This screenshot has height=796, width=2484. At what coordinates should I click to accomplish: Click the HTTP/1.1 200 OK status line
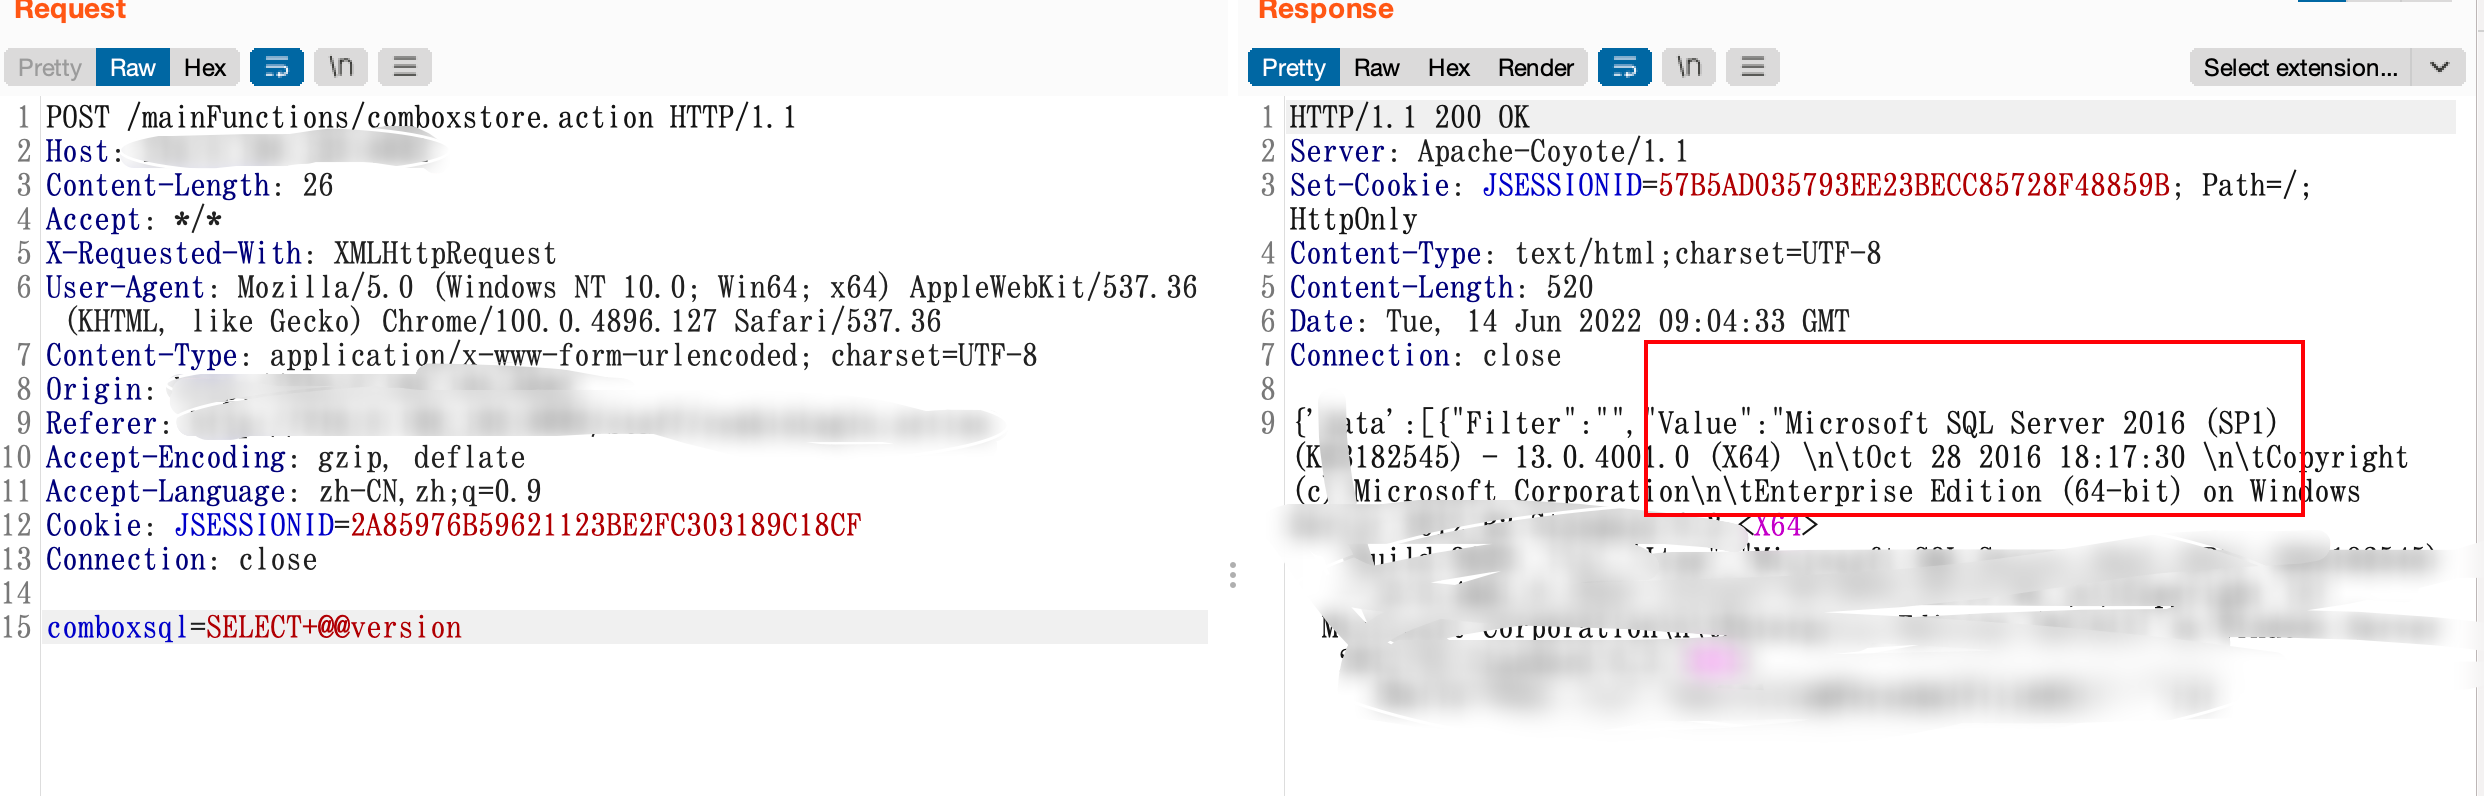pyautogui.click(x=1409, y=117)
